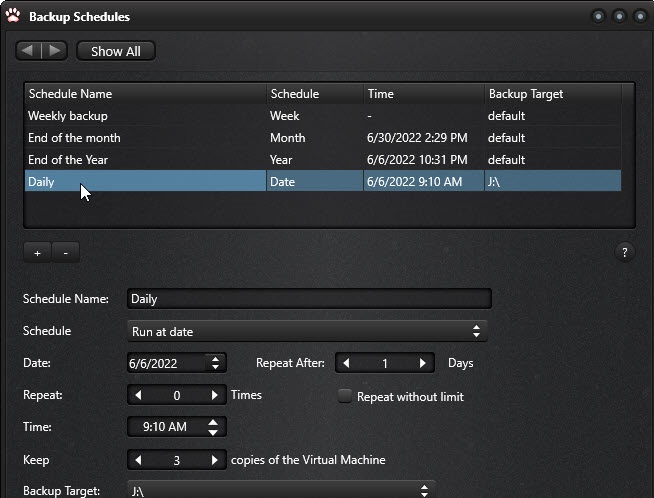The image size is (654, 498).
Task: Select the Daily schedule row
Action: (x=323, y=181)
